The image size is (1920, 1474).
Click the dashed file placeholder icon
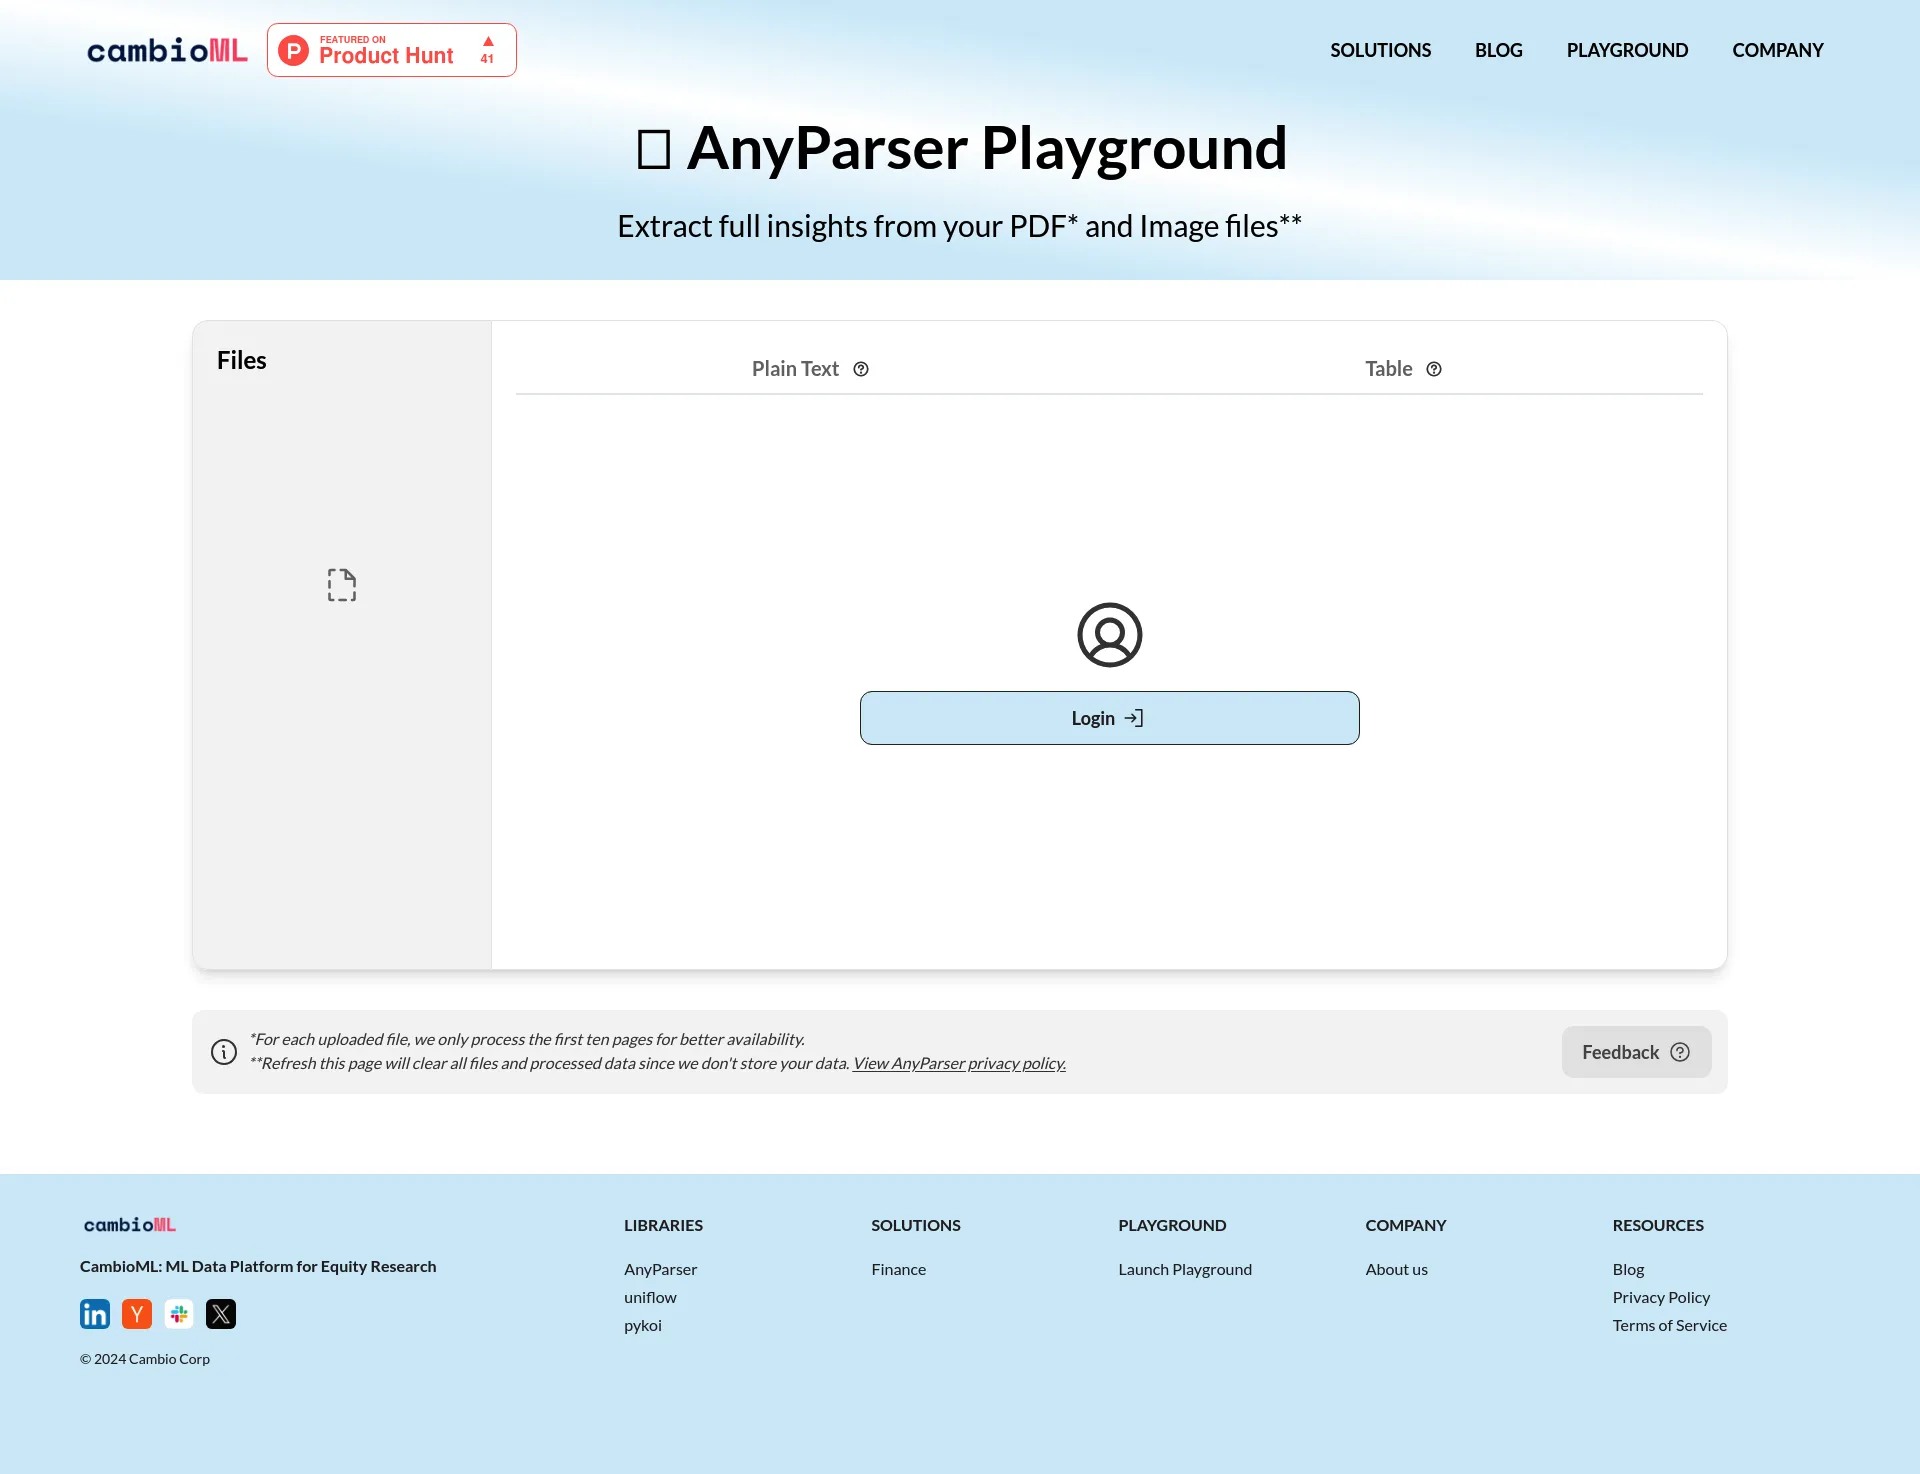(x=342, y=585)
